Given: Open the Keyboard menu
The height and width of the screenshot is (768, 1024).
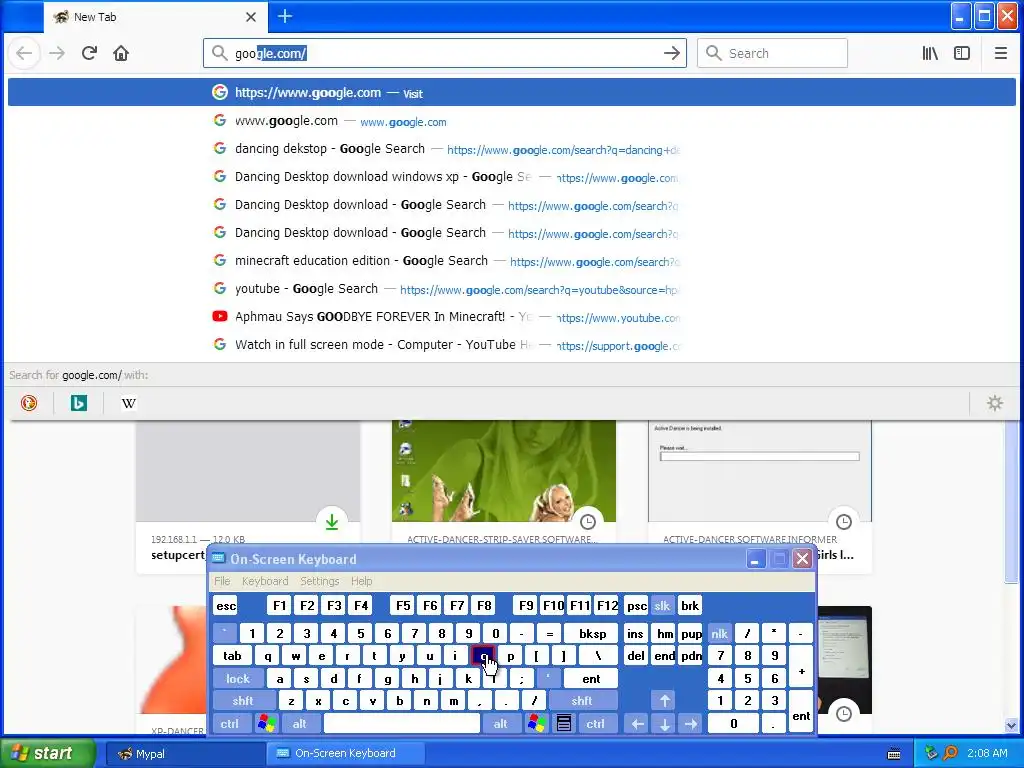Looking at the screenshot, I should 264,581.
